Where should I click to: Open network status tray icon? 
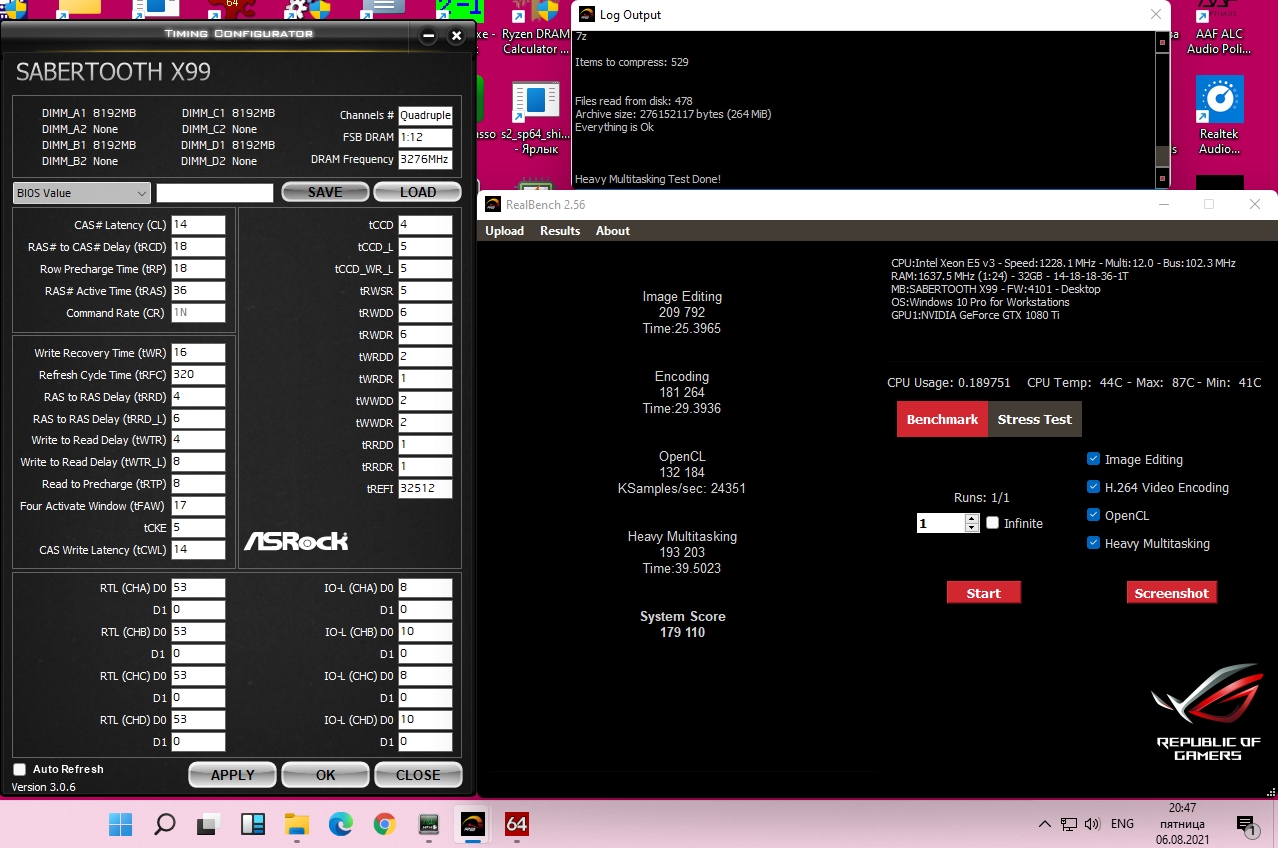pyautogui.click(x=1069, y=824)
